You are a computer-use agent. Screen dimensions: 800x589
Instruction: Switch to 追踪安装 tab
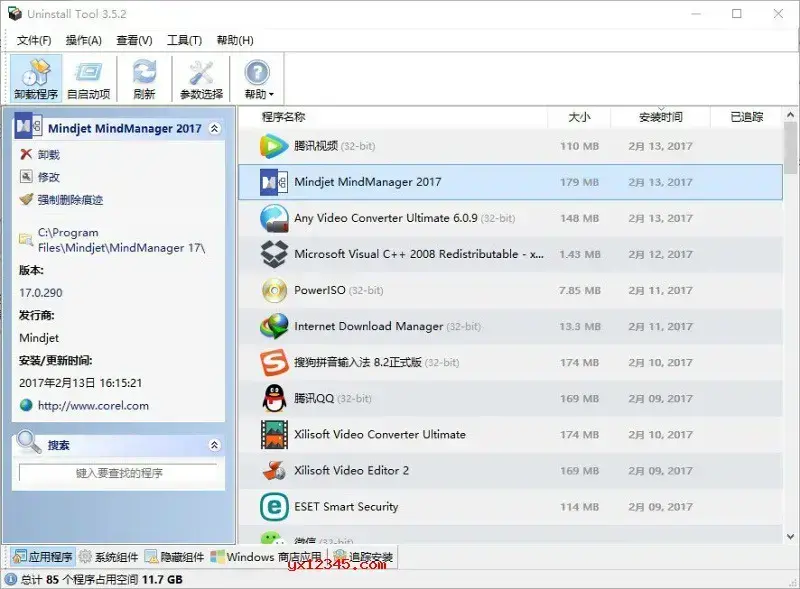point(362,557)
